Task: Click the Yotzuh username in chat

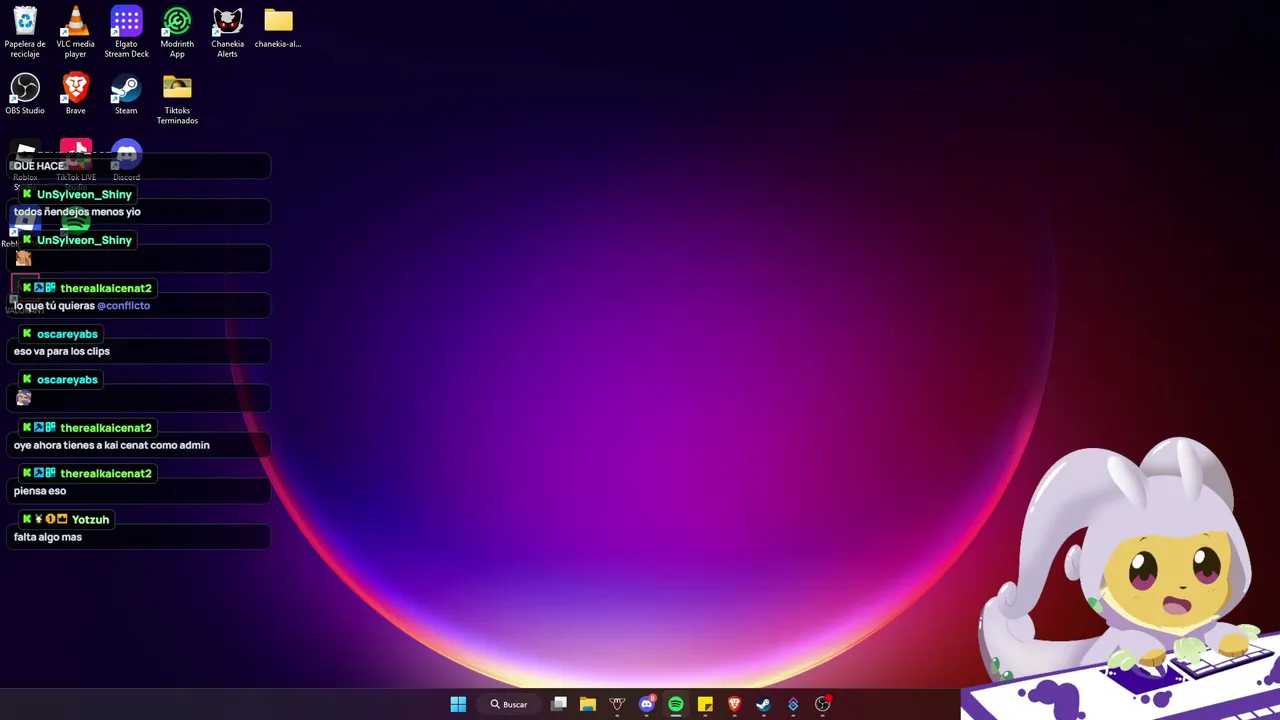Action: 90,520
